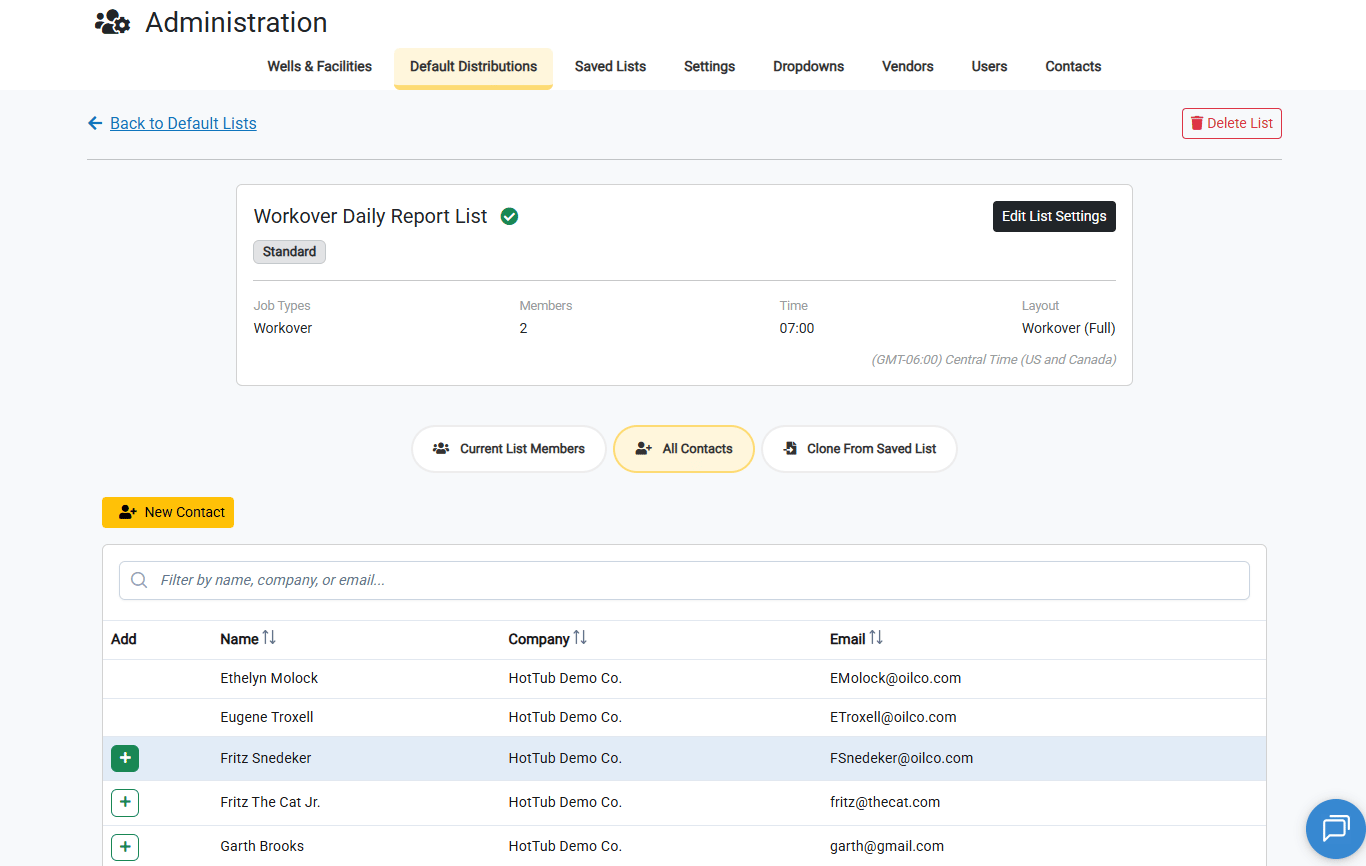Click the Central Time timezone note

tap(994, 360)
